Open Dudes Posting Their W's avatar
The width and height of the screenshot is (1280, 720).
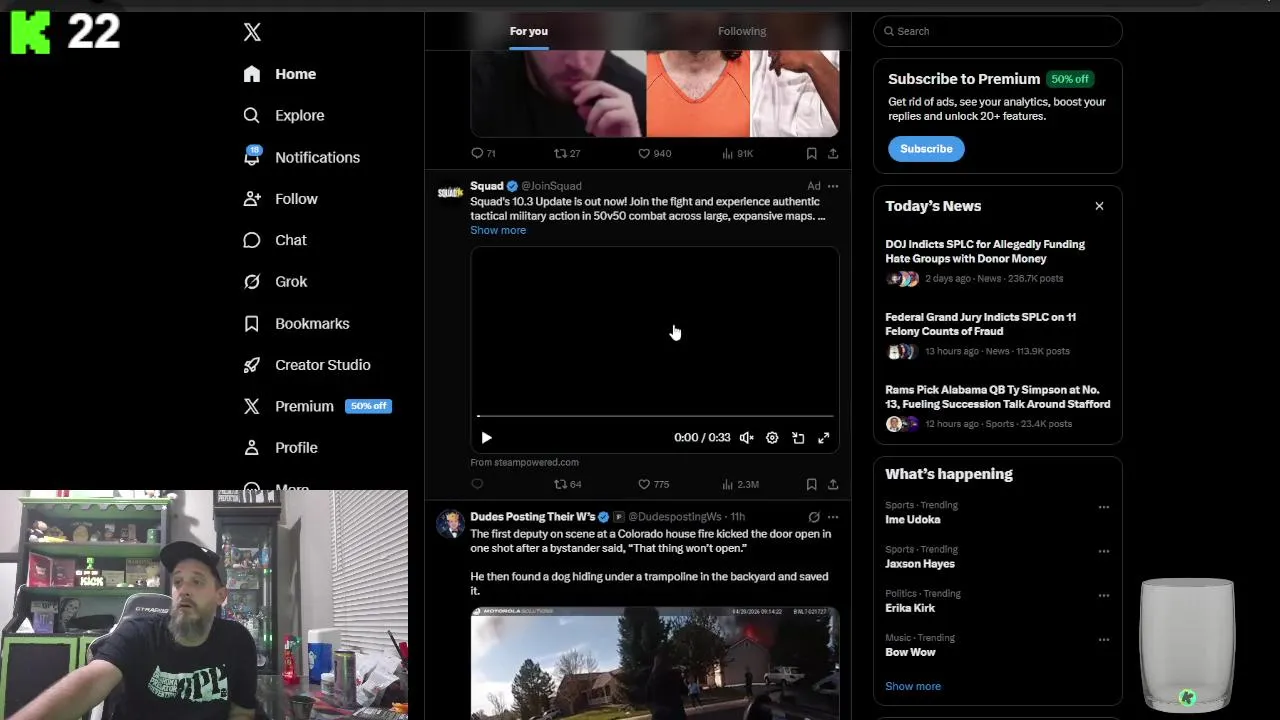click(451, 523)
